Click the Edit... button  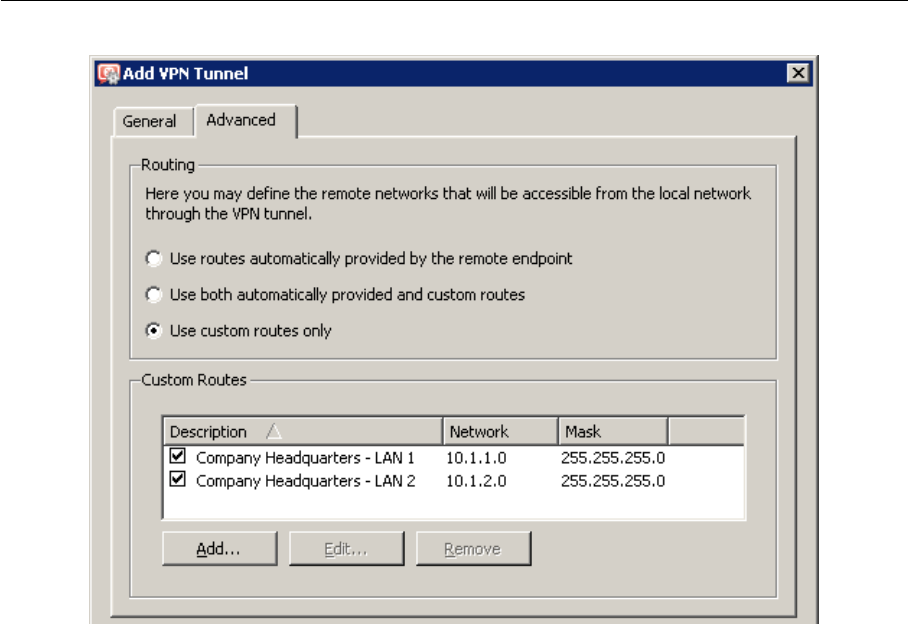(x=346, y=549)
